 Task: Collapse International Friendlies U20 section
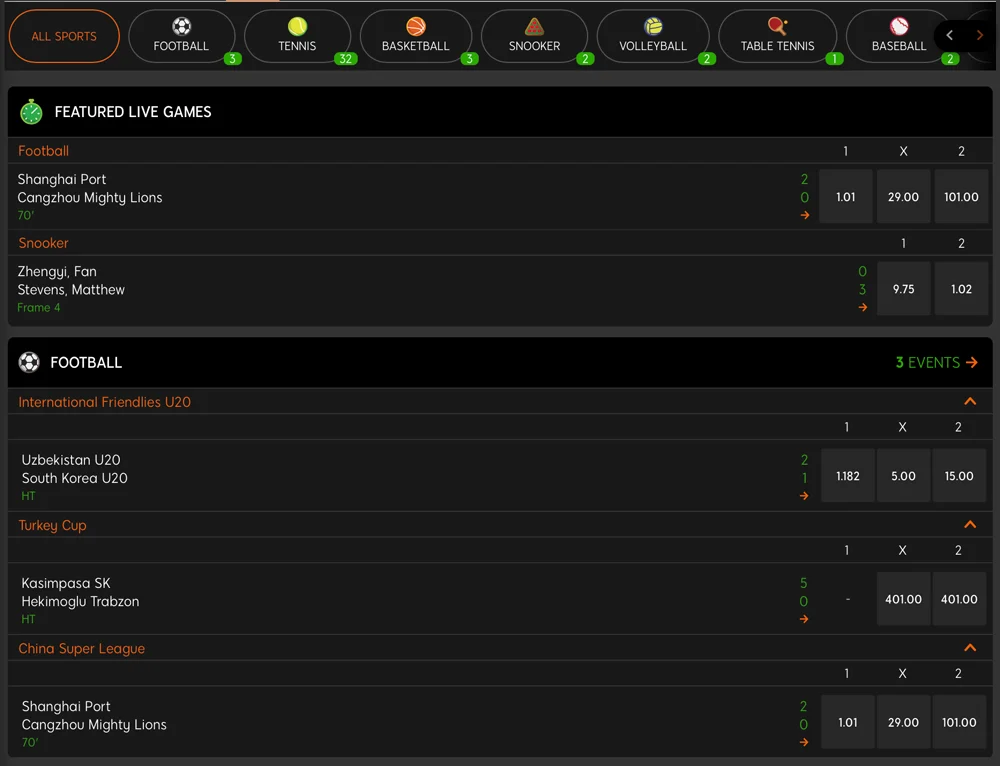click(x=969, y=402)
